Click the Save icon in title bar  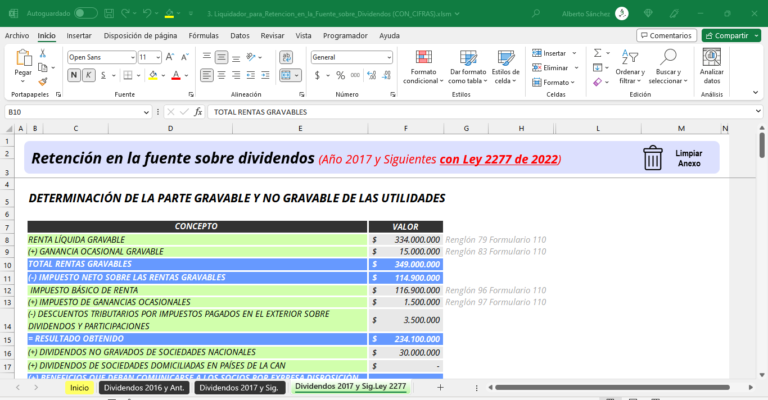click(x=109, y=14)
